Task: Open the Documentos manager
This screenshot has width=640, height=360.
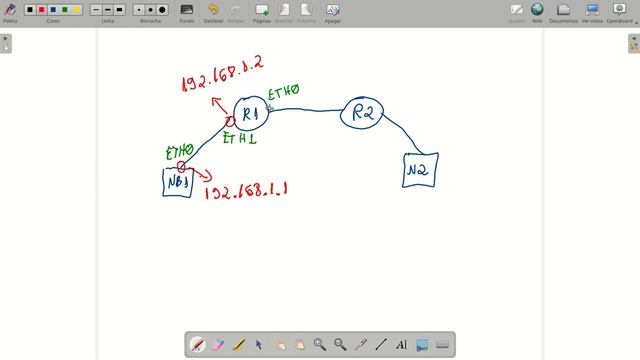Action: click(x=563, y=12)
